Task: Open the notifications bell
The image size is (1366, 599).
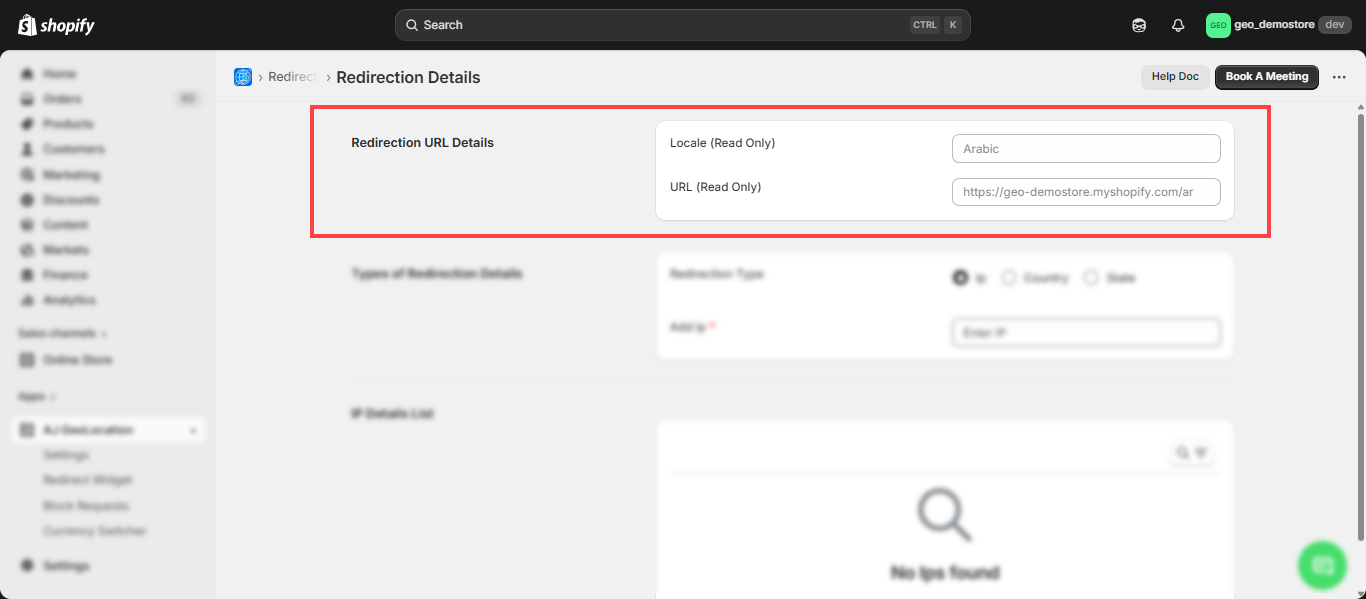Action: tap(1177, 25)
